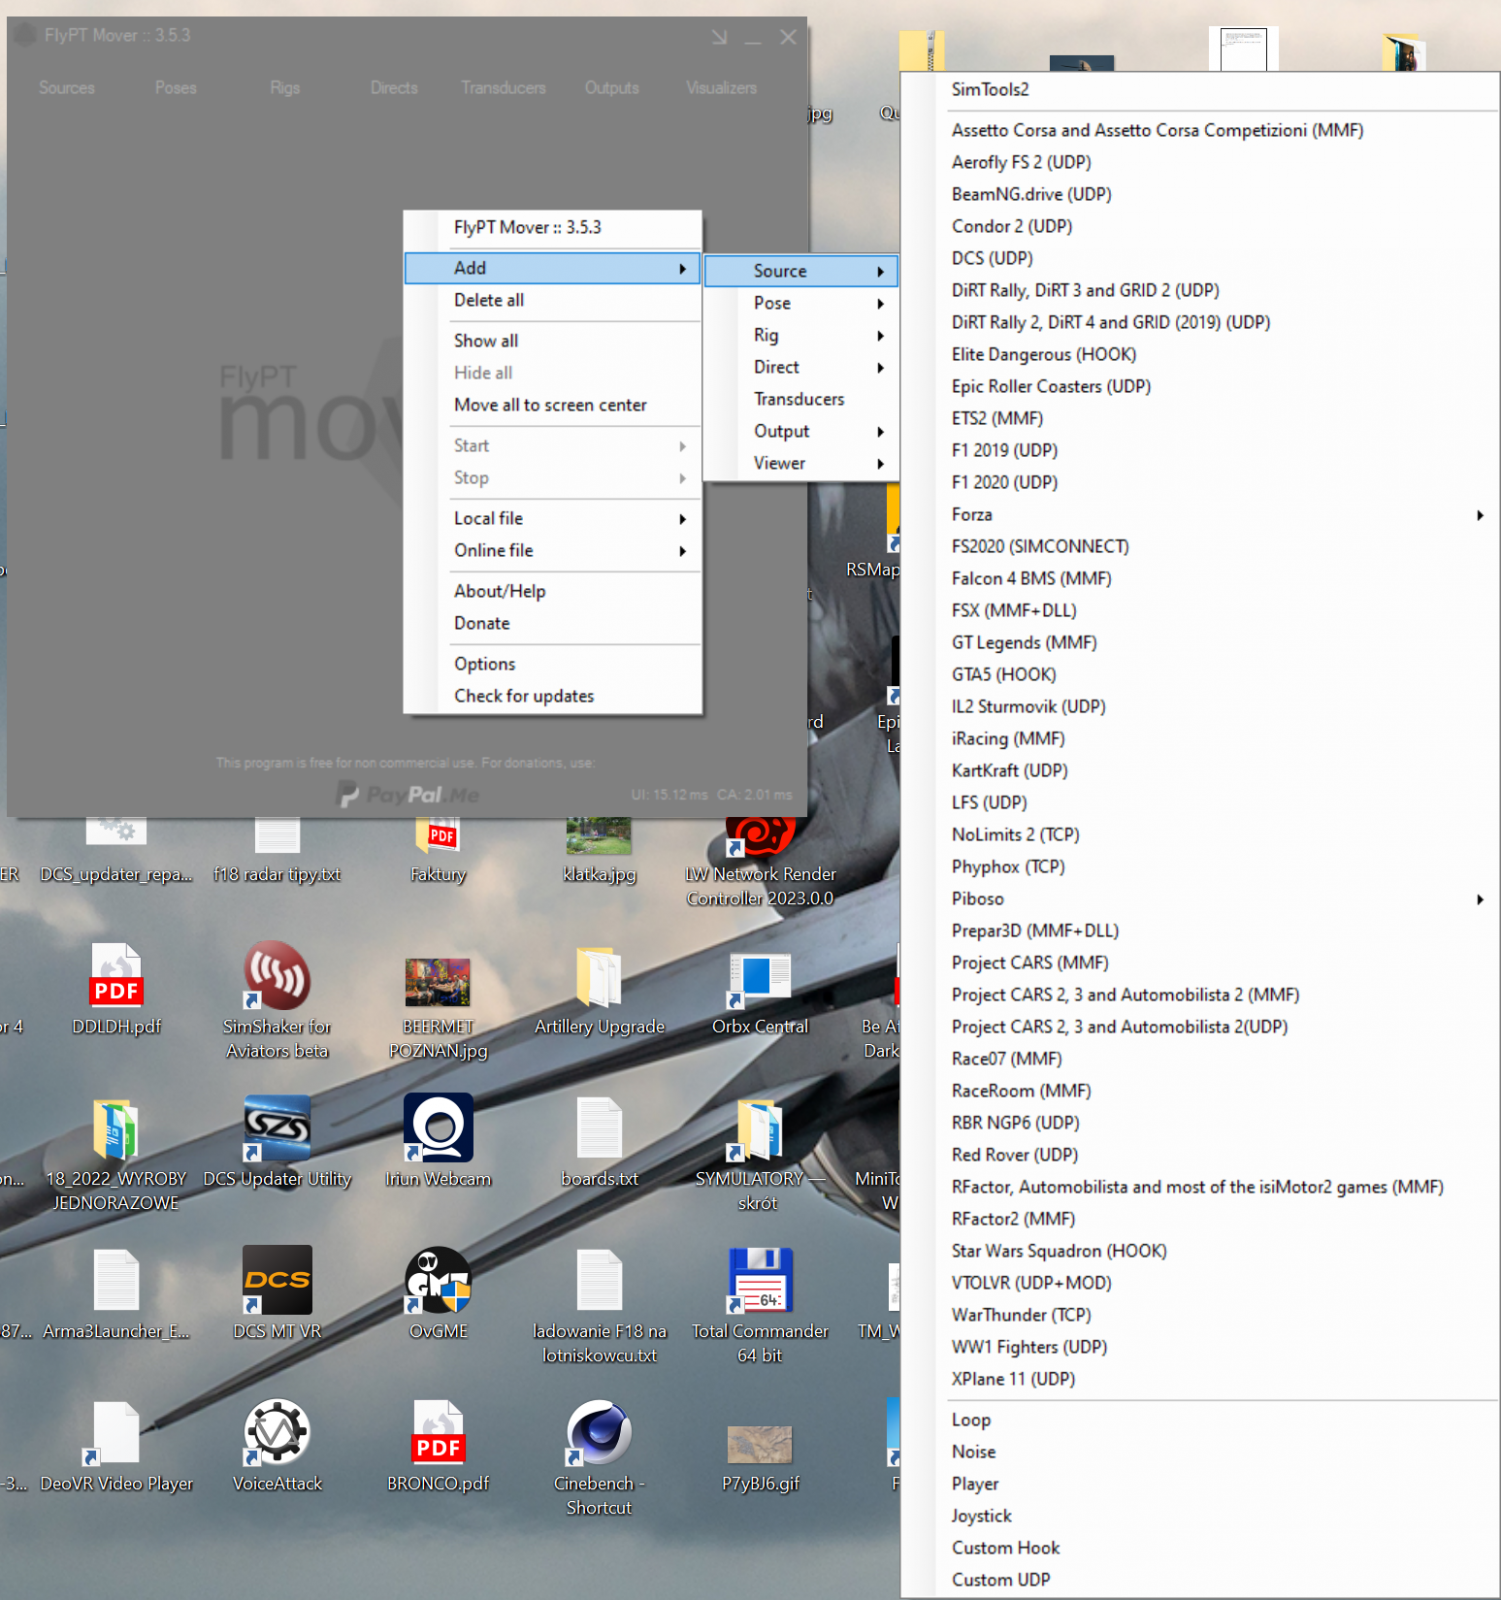Select Show all menu entry
The image size is (1501, 1600).
click(553, 341)
